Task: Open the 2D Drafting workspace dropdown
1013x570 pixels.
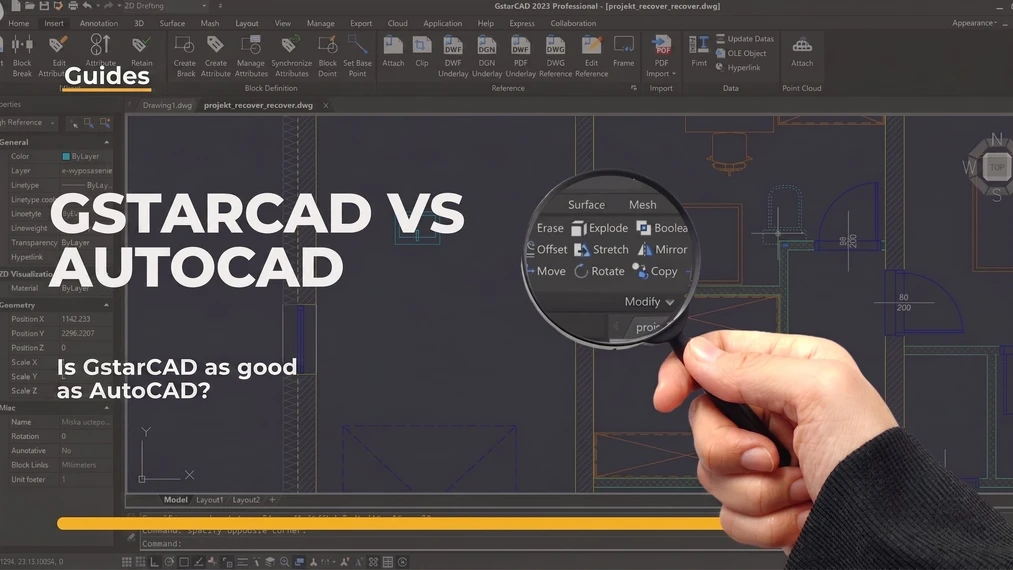Action: (165, 6)
